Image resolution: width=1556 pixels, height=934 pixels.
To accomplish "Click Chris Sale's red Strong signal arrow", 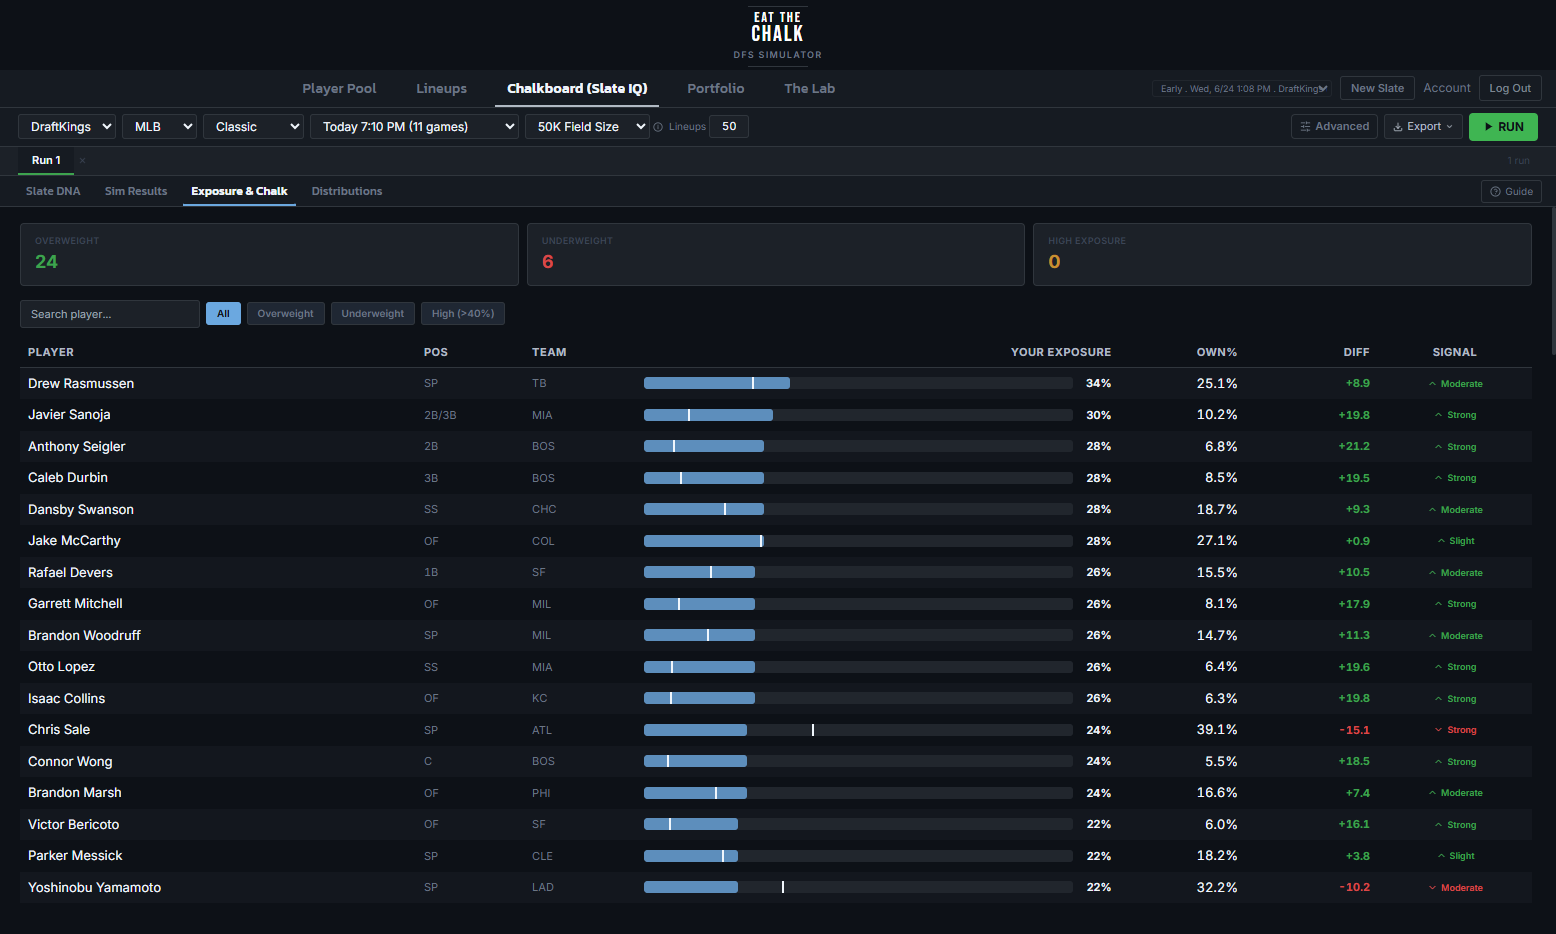I will (1438, 730).
